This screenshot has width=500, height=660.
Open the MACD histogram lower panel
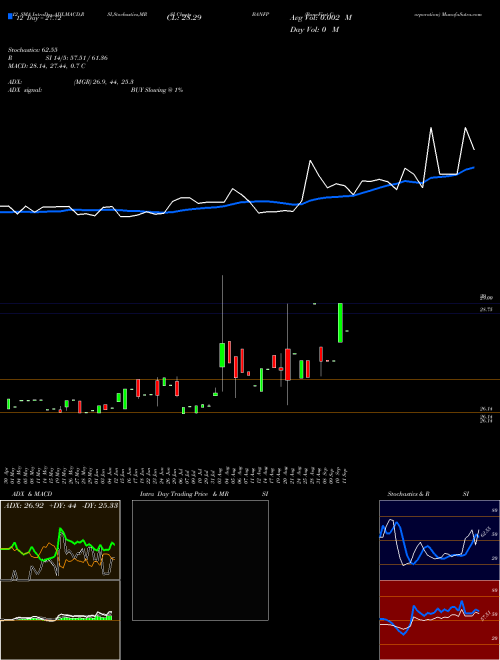tap(60, 620)
